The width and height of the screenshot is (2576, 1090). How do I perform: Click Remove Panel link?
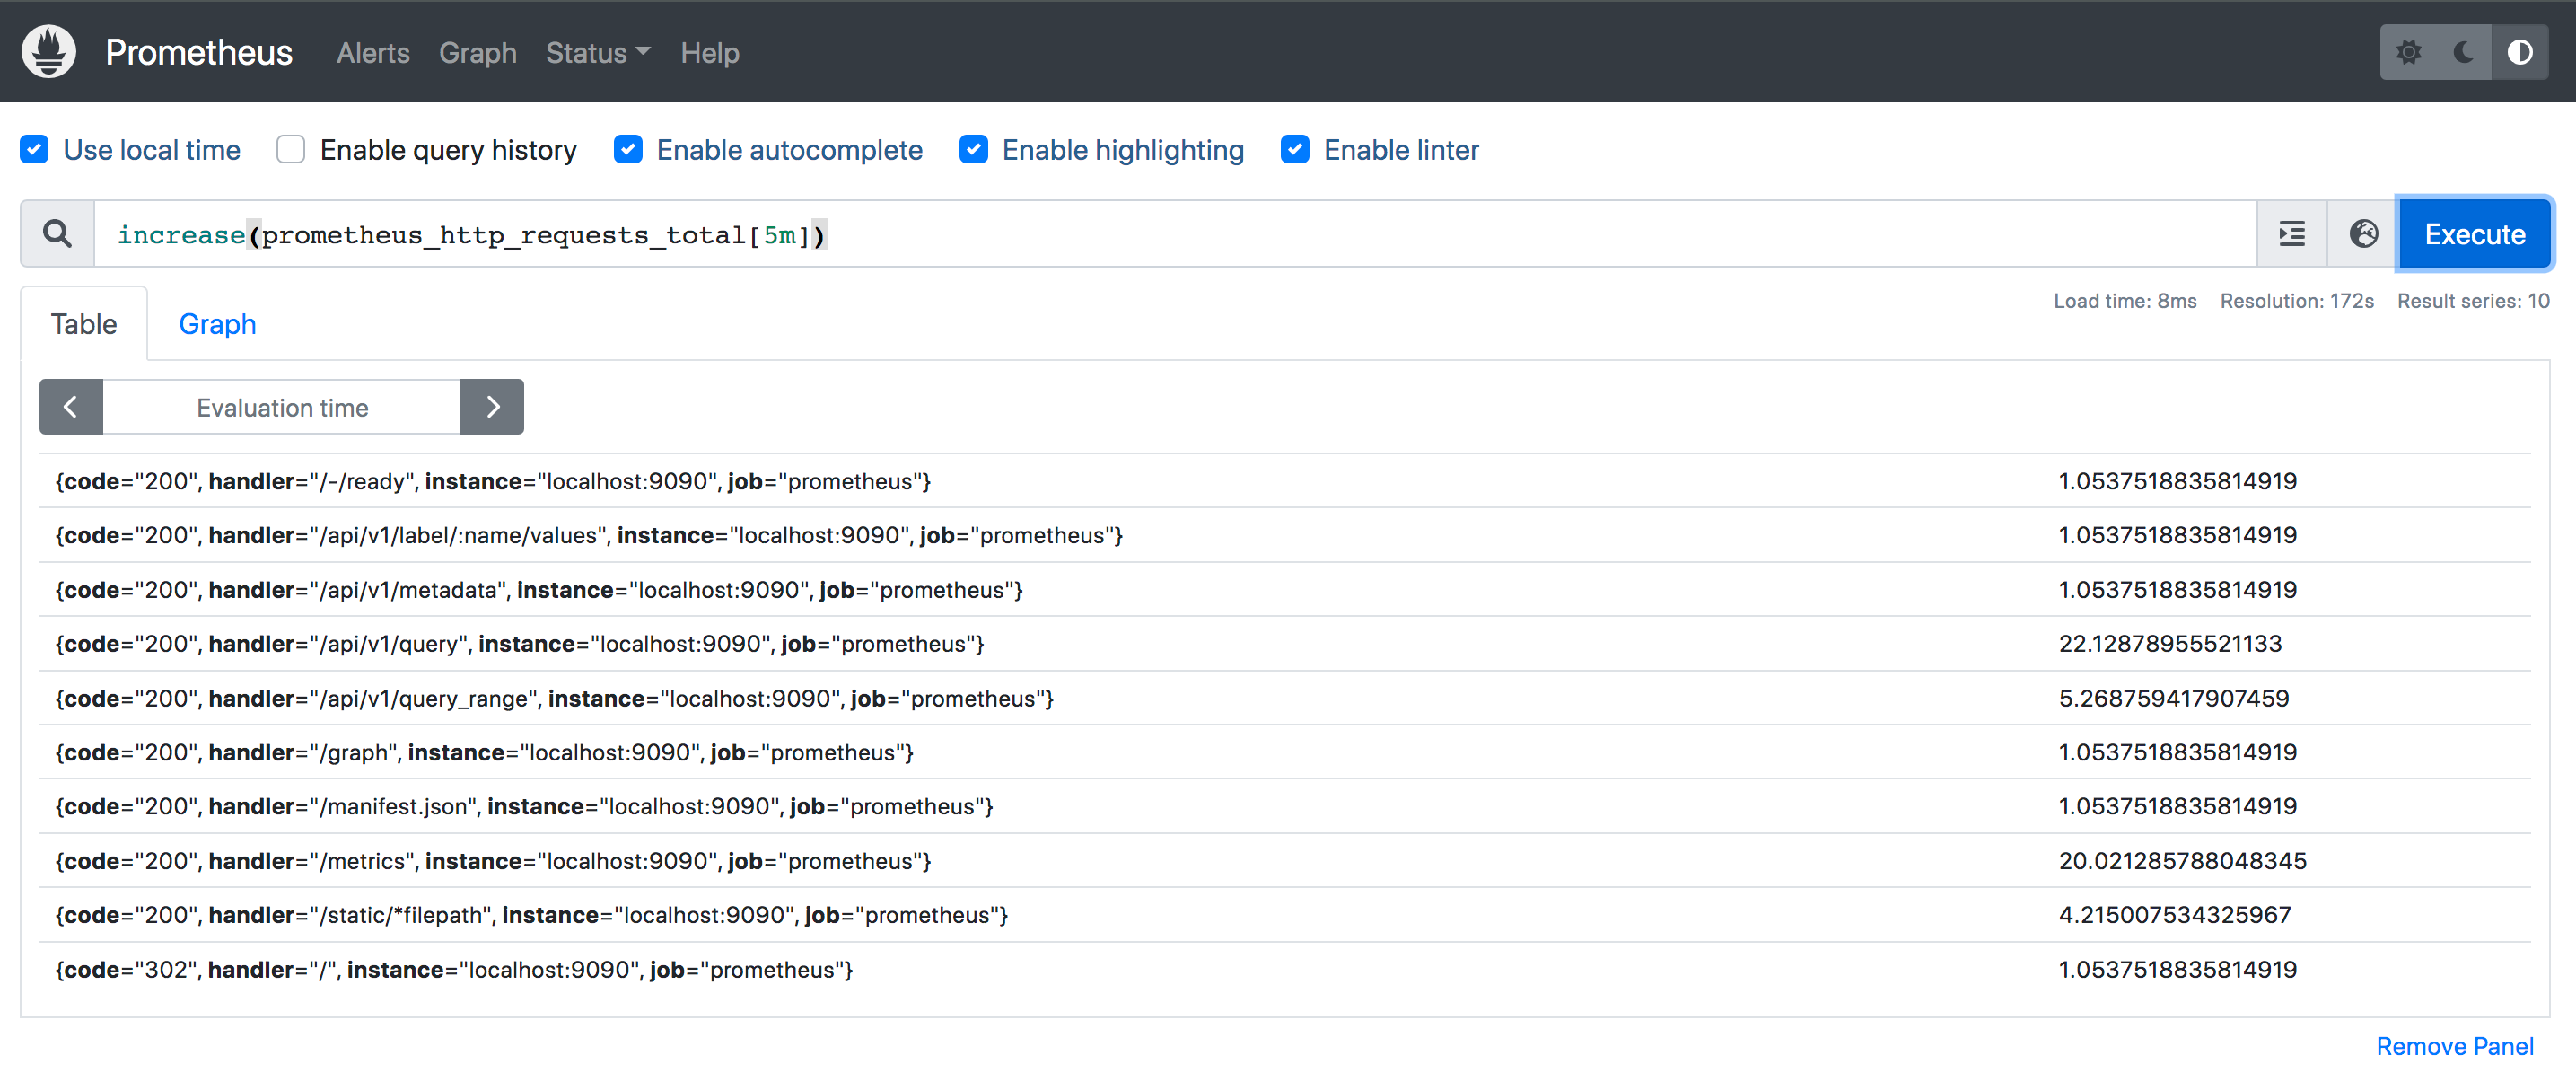(2455, 1046)
